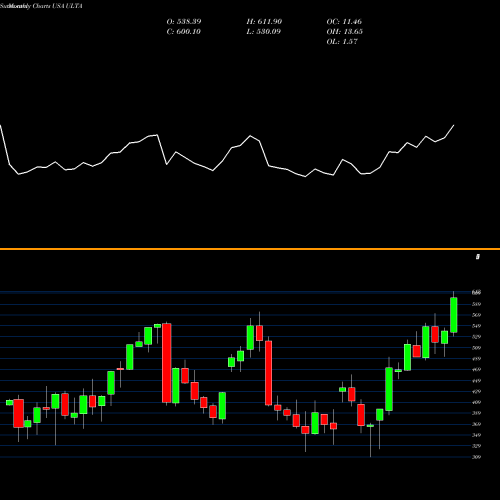The height and width of the screenshot is (500, 500).
Task: Click the 469 price axis label
Action: click(x=477, y=370)
